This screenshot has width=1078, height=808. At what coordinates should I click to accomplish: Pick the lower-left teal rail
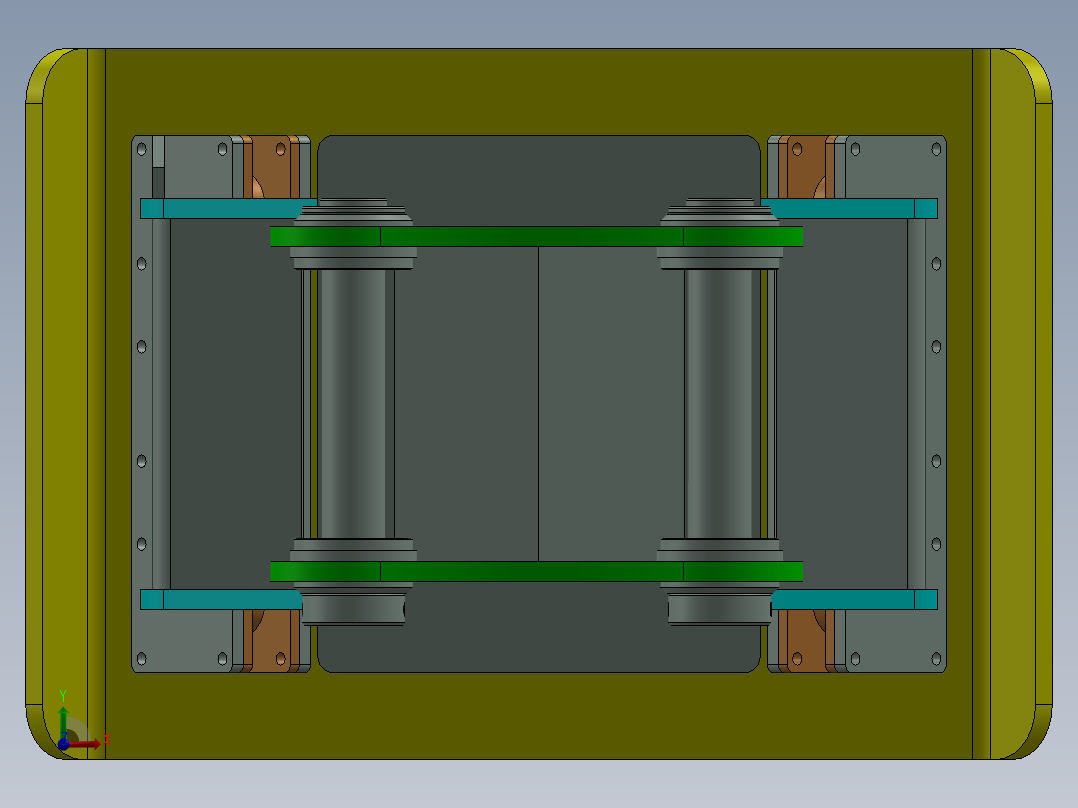coord(221,600)
